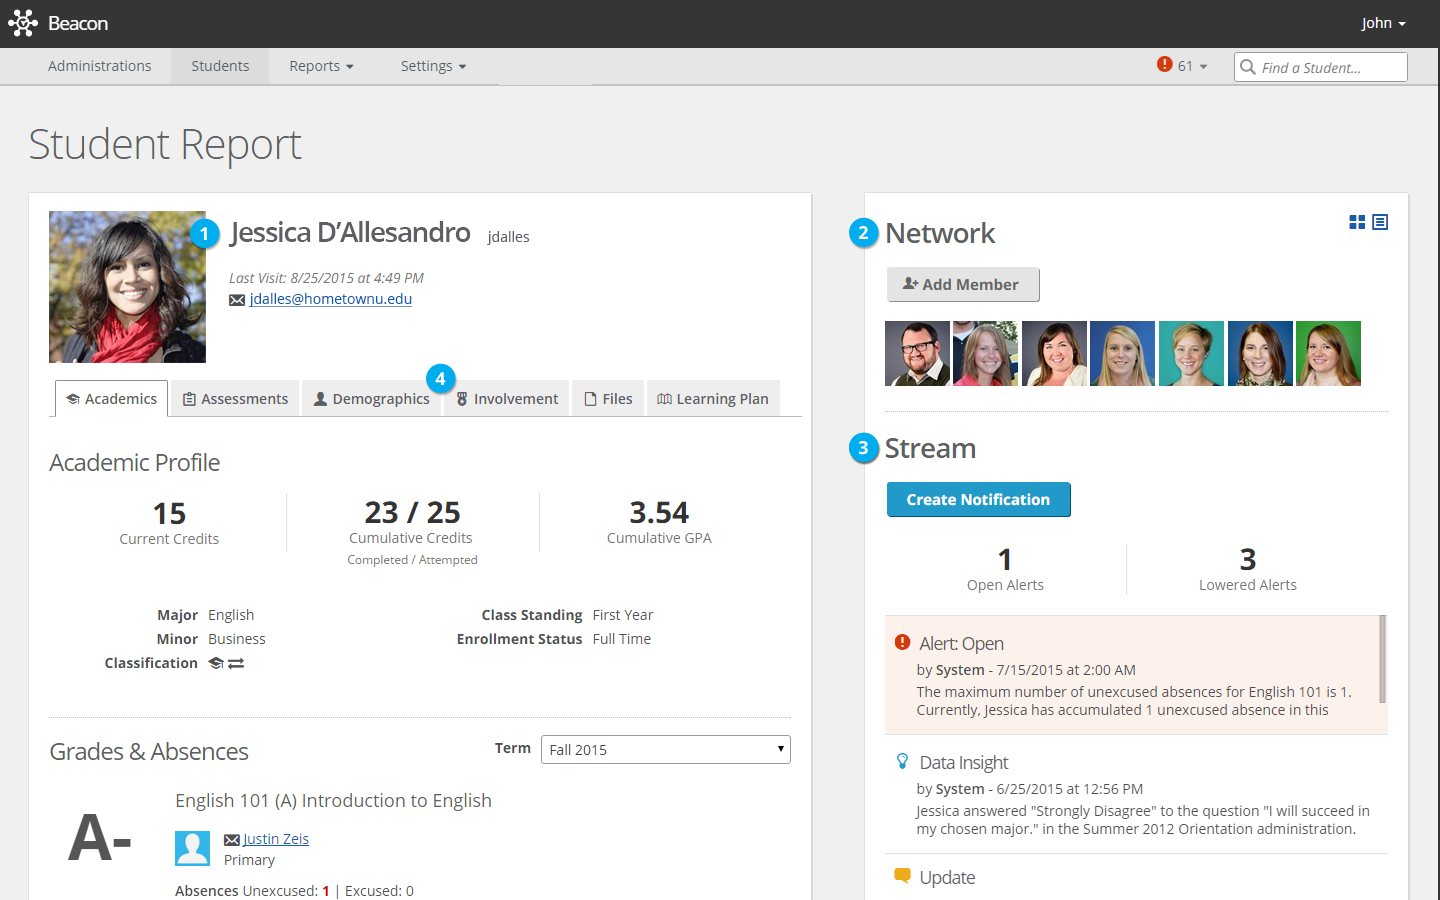Click the graduation cap classification icon

(x=215, y=663)
